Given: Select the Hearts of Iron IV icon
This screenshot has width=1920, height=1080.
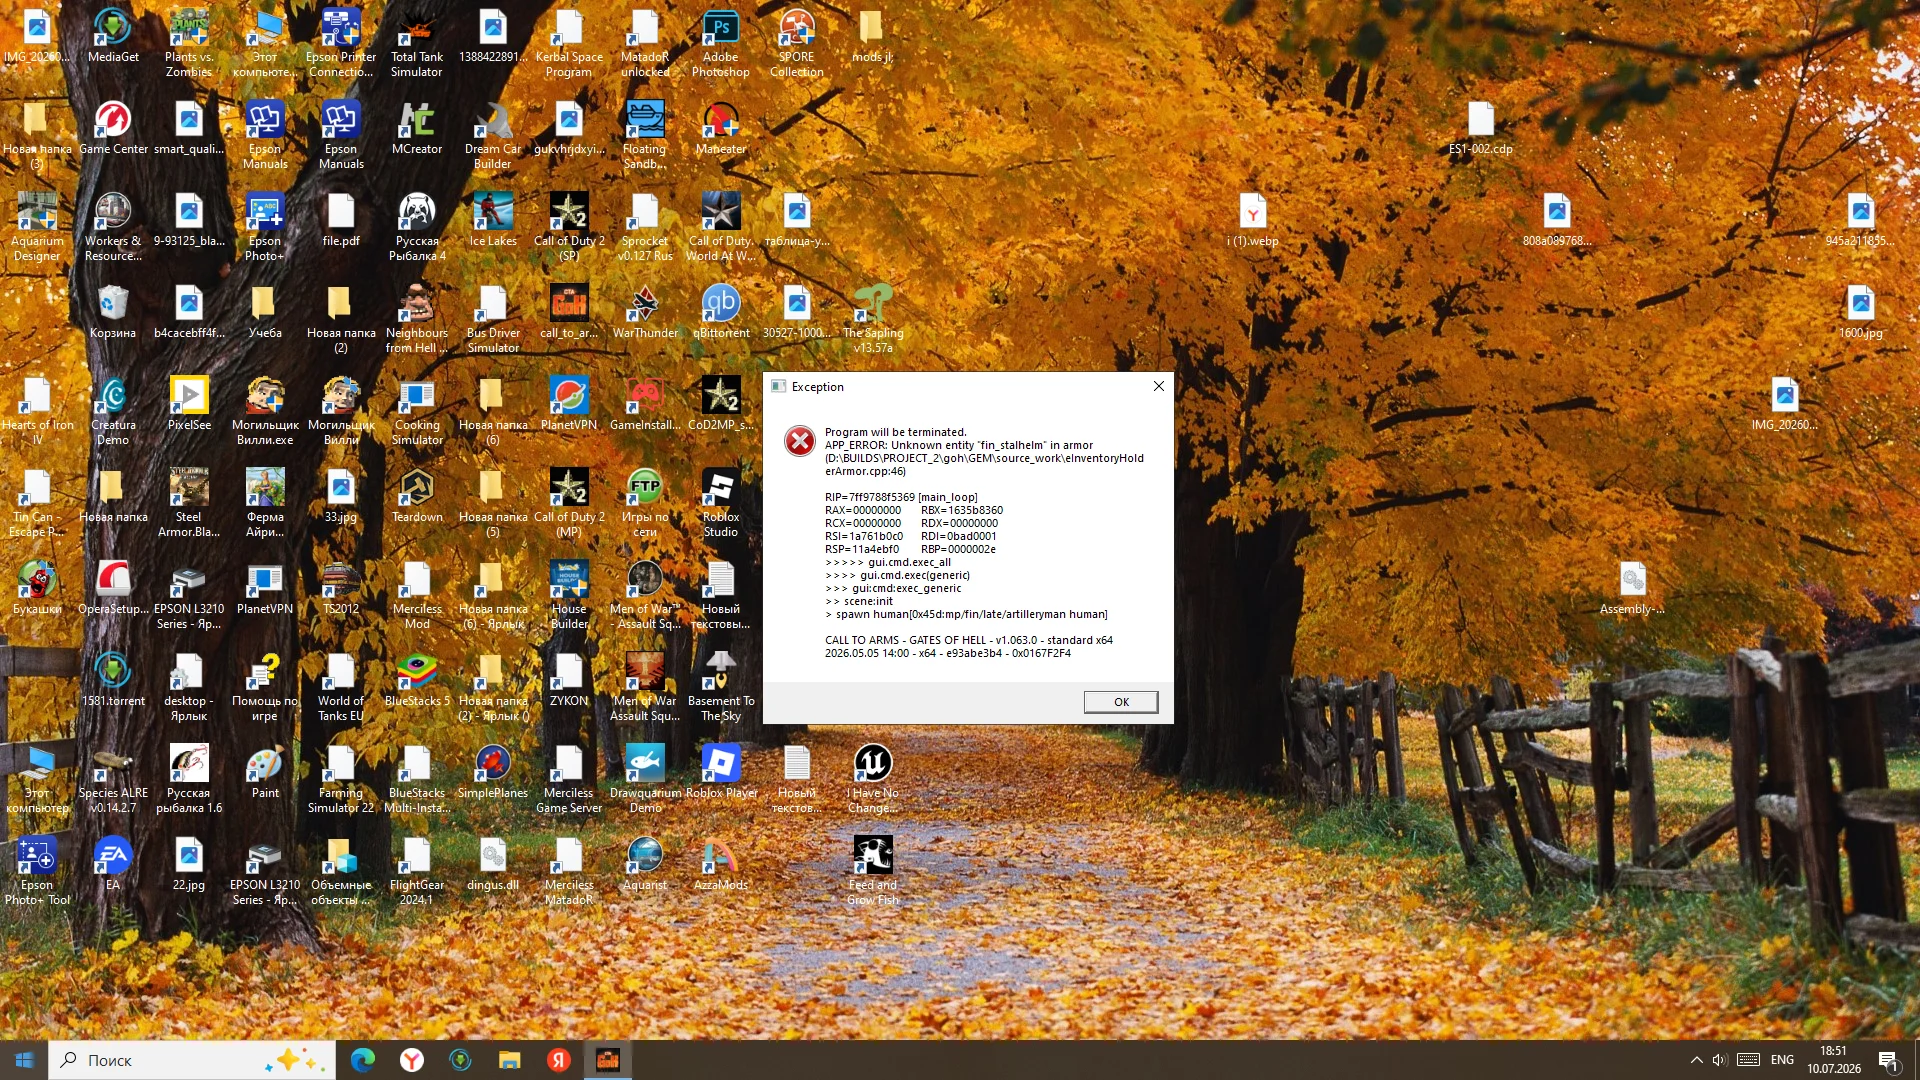Looking at the screenshot, I should [x=37, y=411].
